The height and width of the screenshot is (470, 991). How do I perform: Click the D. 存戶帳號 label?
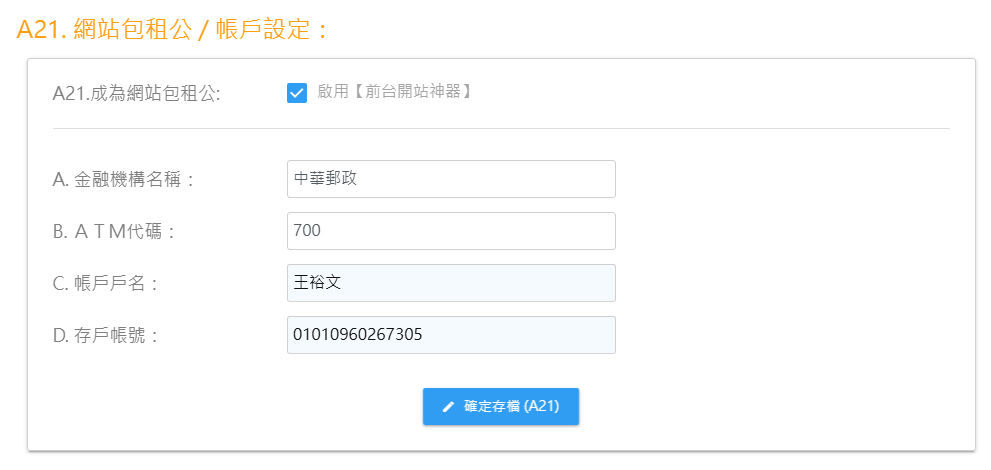point(104,335)
